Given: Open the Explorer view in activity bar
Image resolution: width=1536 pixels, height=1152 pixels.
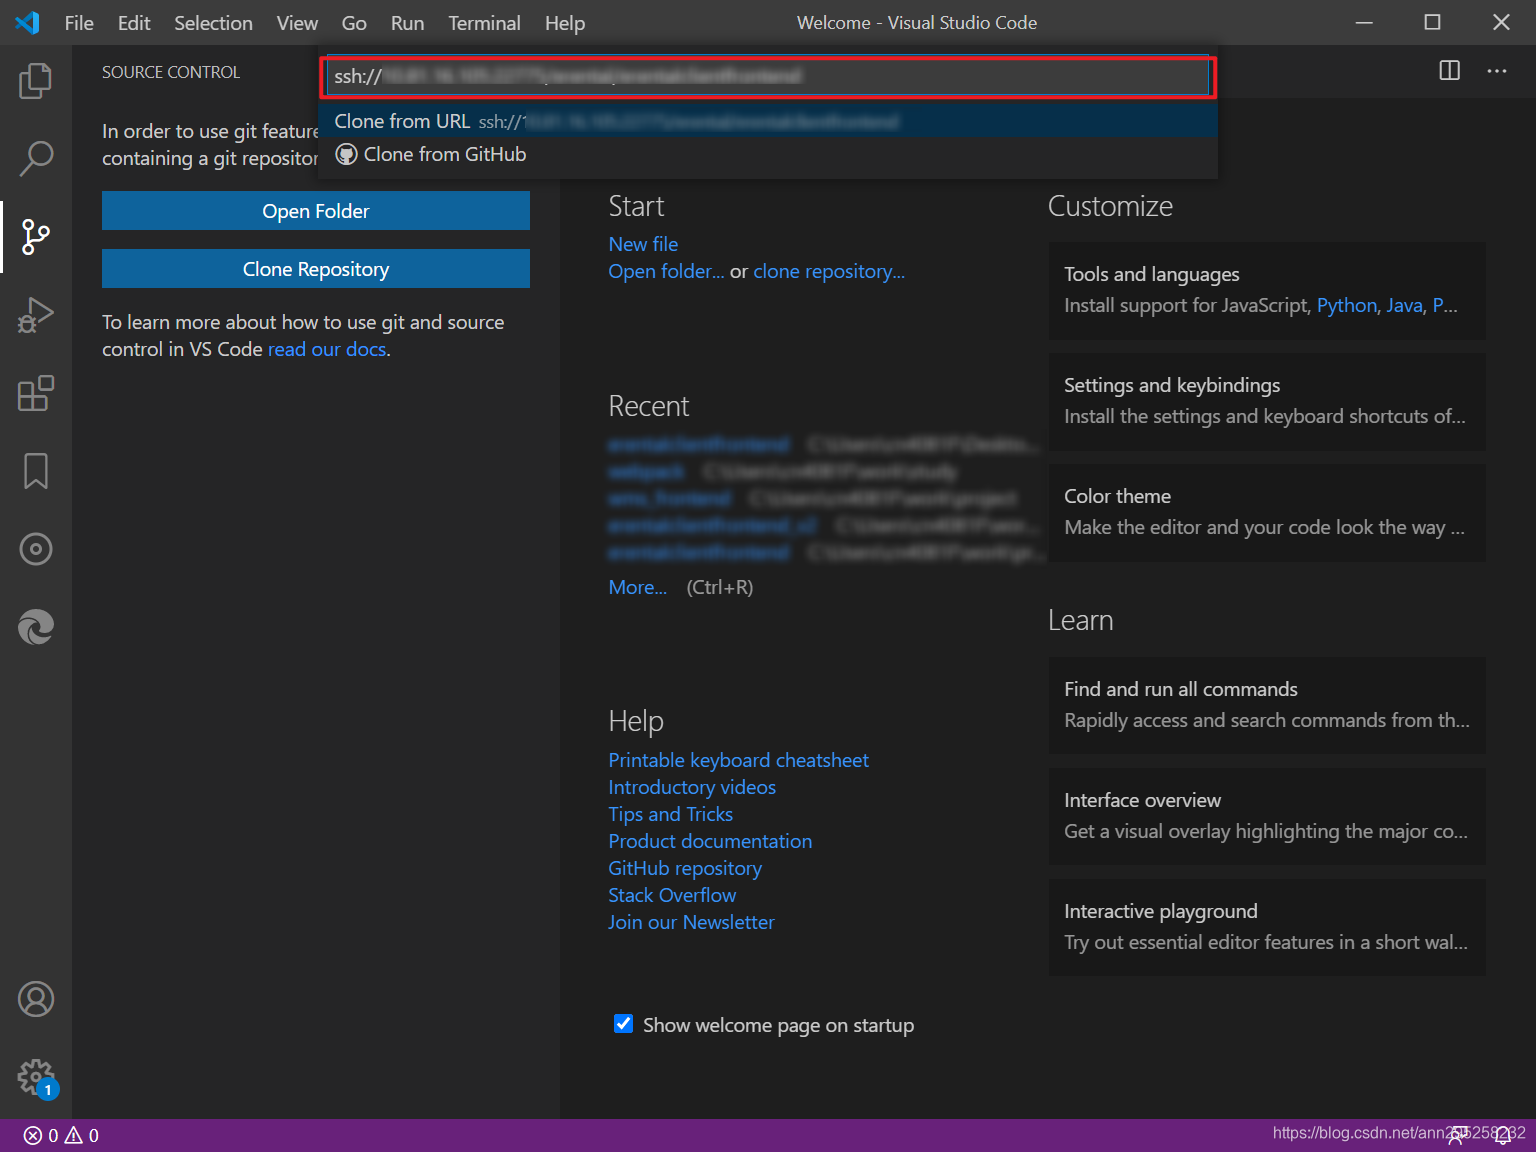Looking at the screenshot, I should [36, 80].
